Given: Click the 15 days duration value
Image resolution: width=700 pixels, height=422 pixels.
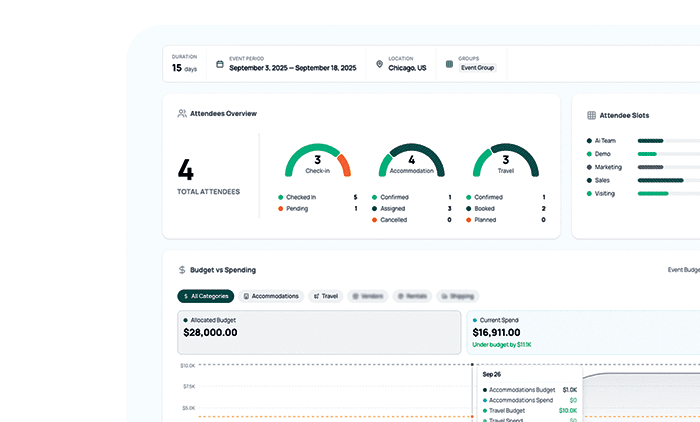Looking at the screenshot, I should (x=184, y=68).
